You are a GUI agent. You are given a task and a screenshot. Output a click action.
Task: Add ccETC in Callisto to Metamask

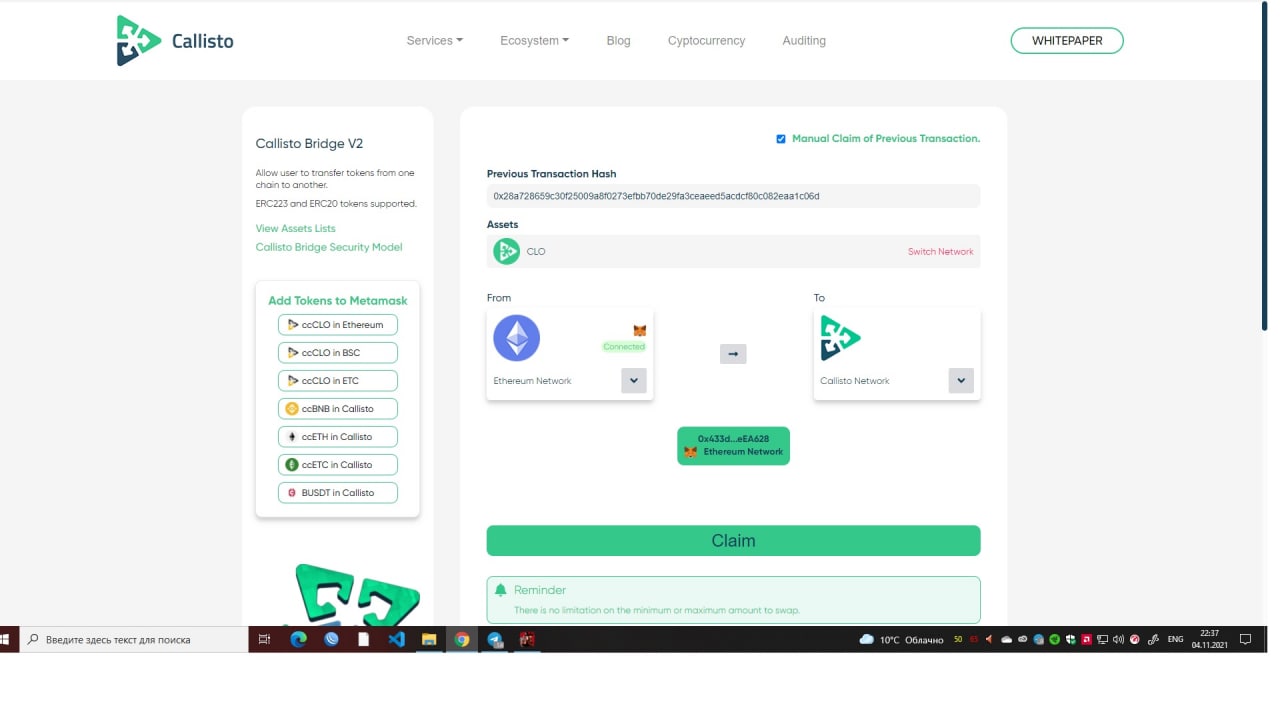(338, 465)
